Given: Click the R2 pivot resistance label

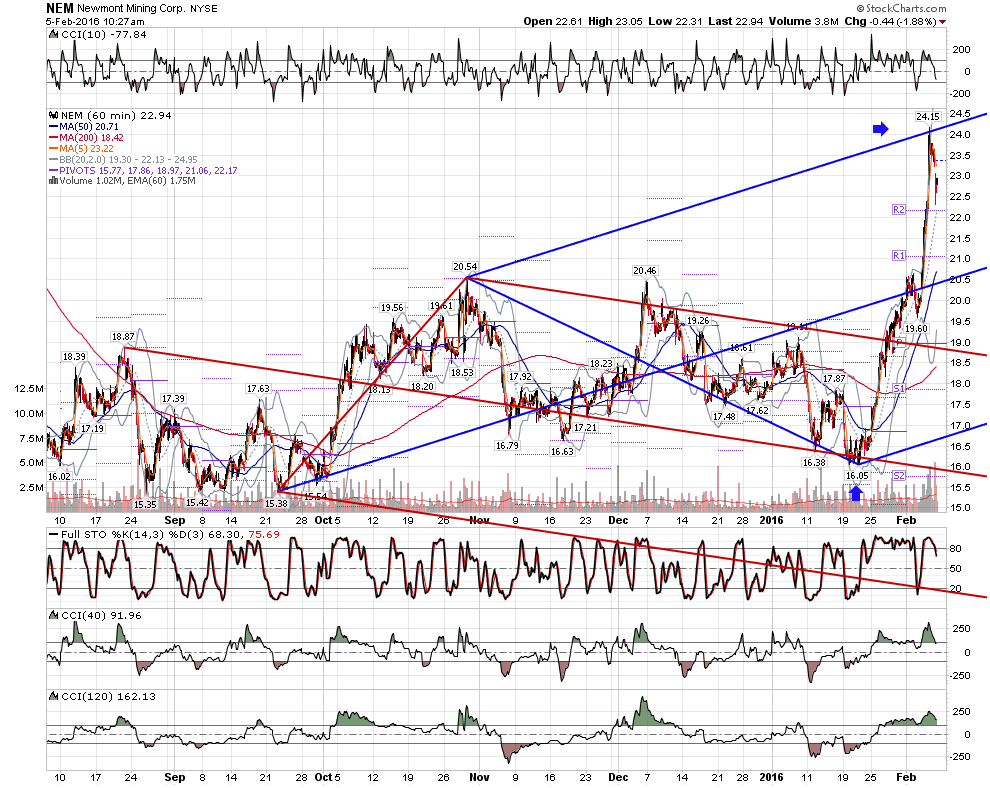Looking at the screenshot, I should coord(898,209).
